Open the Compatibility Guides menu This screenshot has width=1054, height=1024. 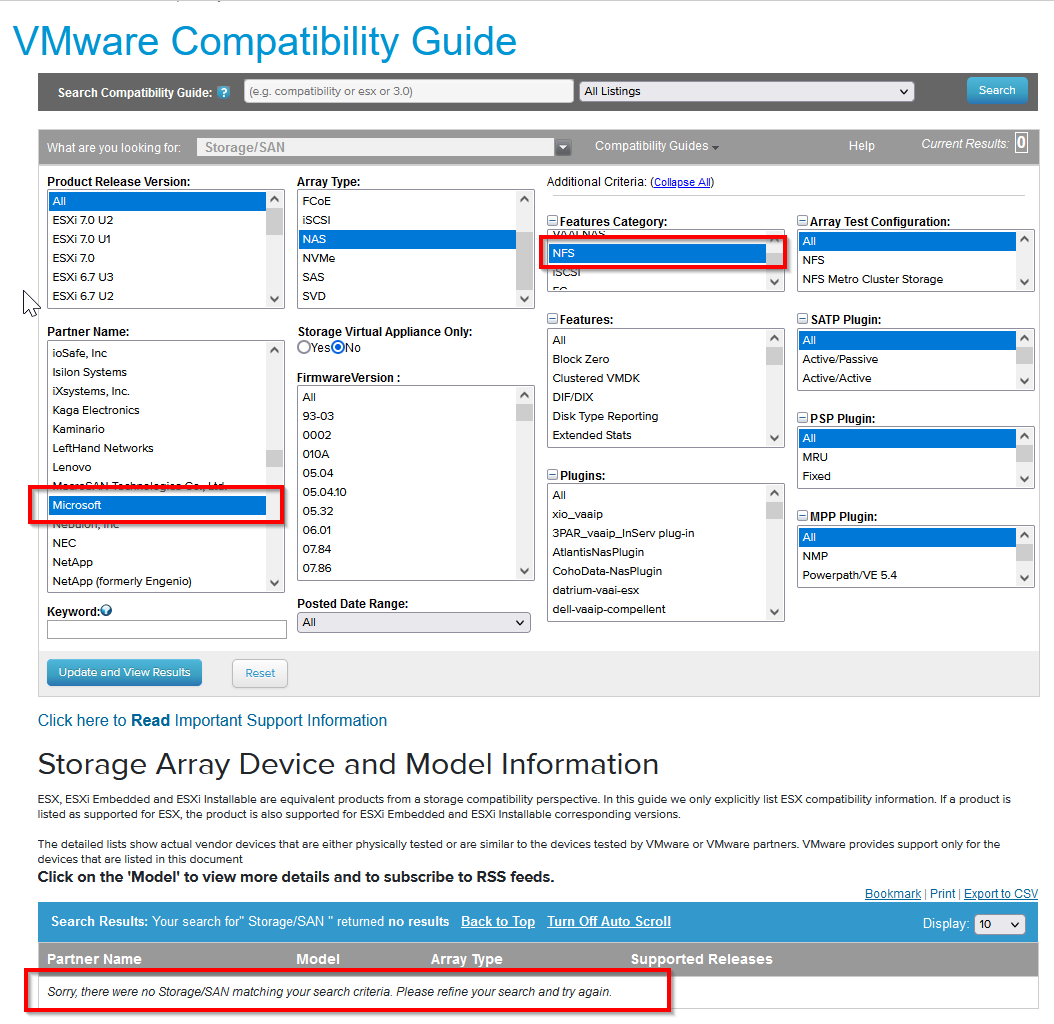pyautogui.click(x=656, y=146)
